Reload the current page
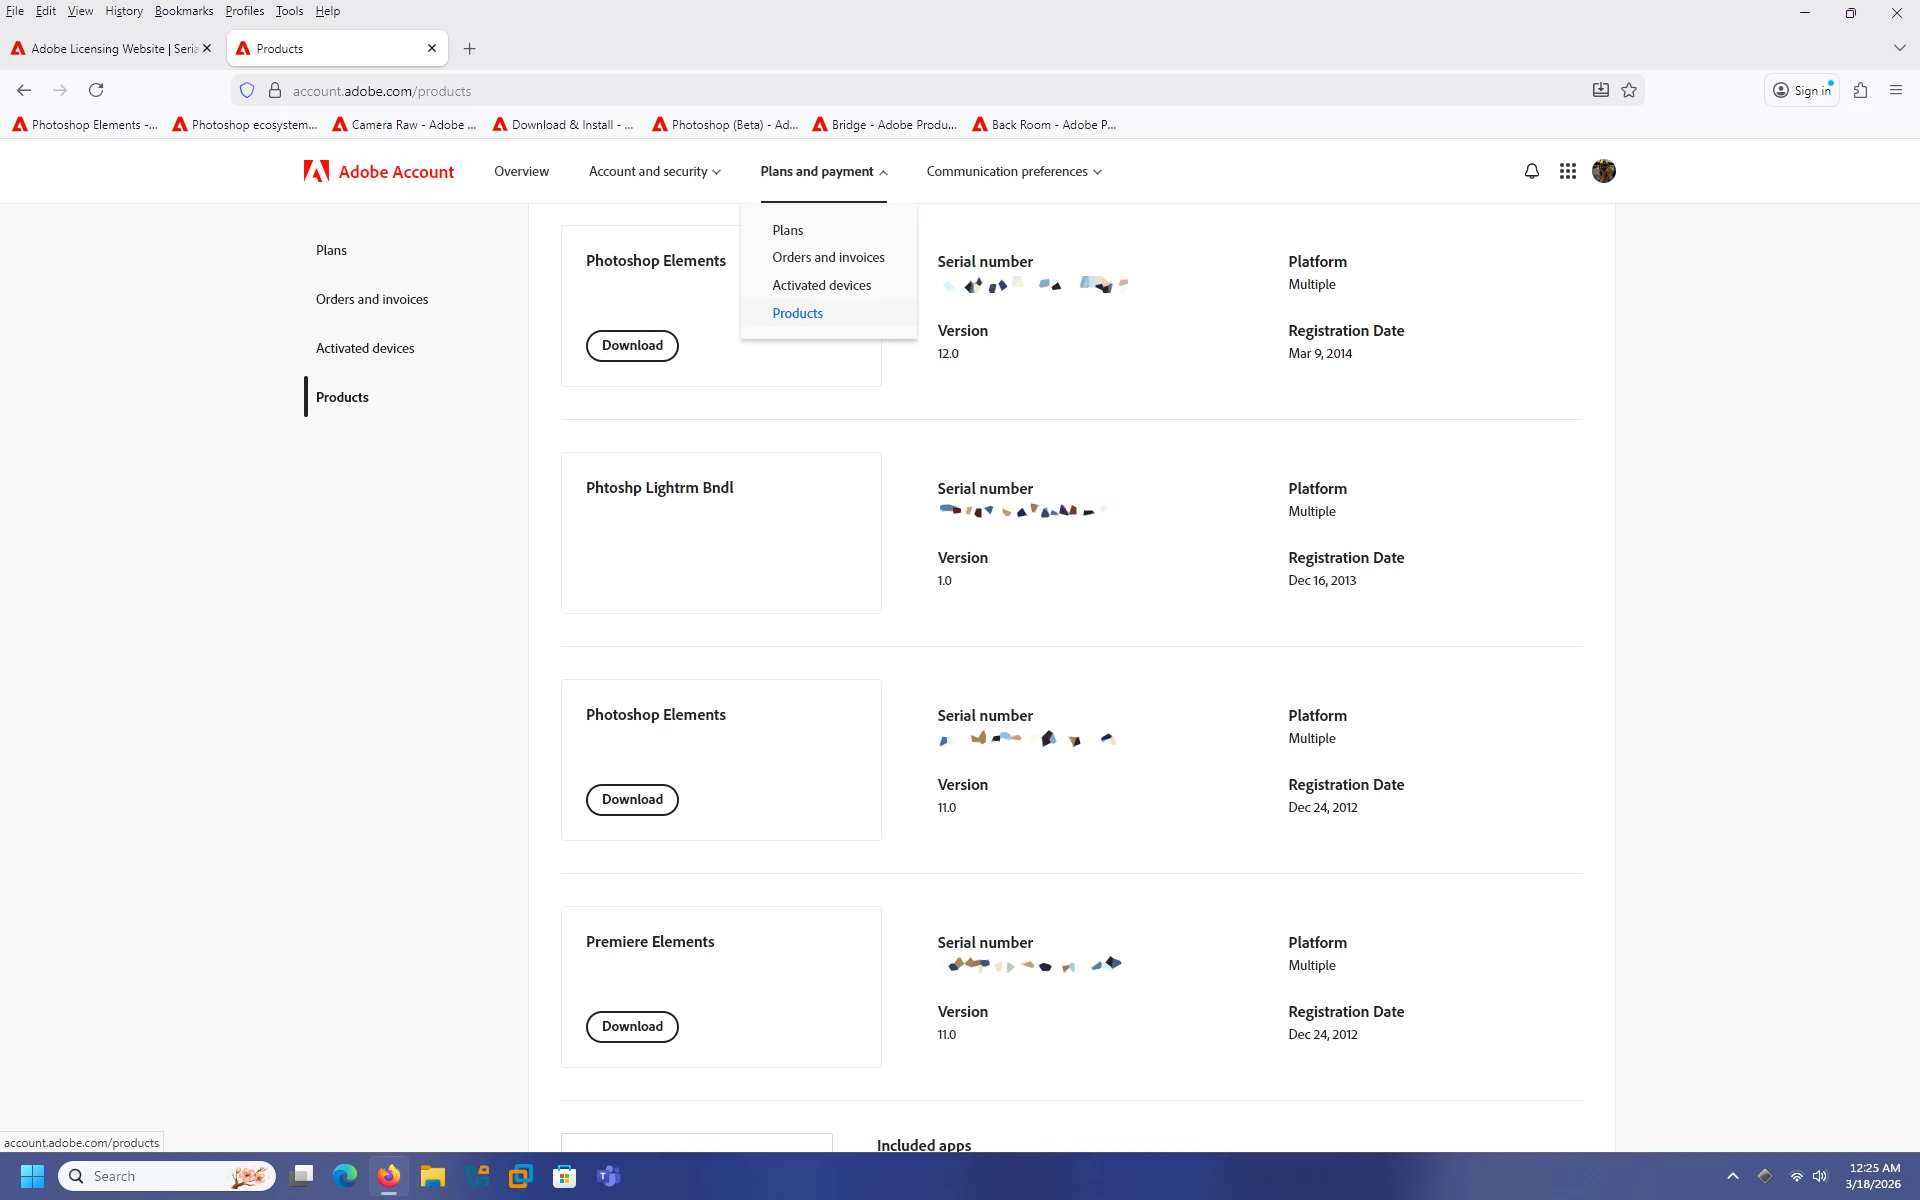The height and width of the screenshot is (1200, 1920). point(96,90)
